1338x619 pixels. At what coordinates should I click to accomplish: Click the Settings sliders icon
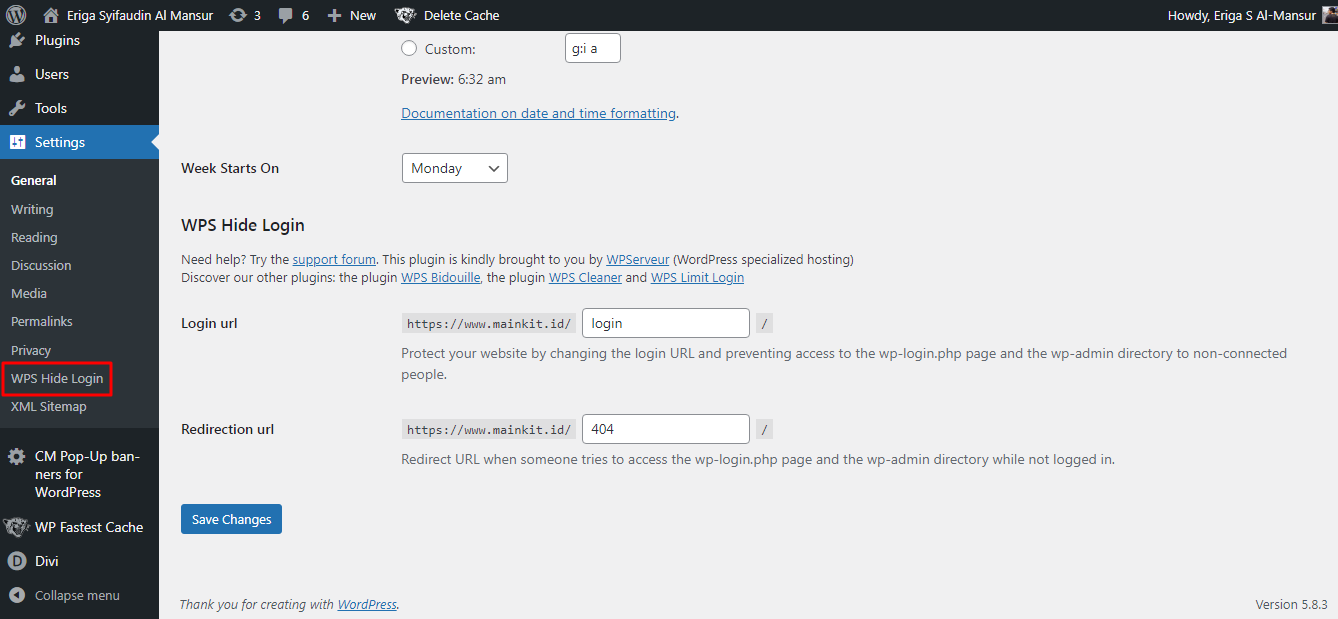[x=17, y=141]
